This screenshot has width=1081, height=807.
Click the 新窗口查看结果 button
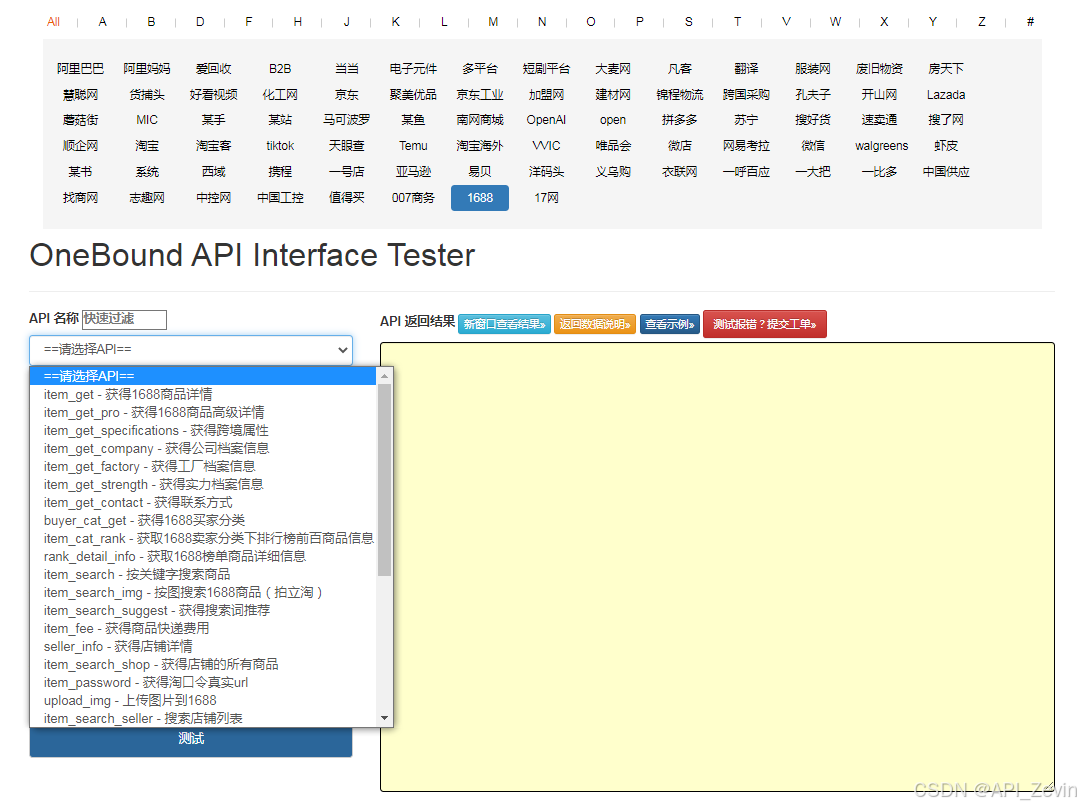[504, 324]
